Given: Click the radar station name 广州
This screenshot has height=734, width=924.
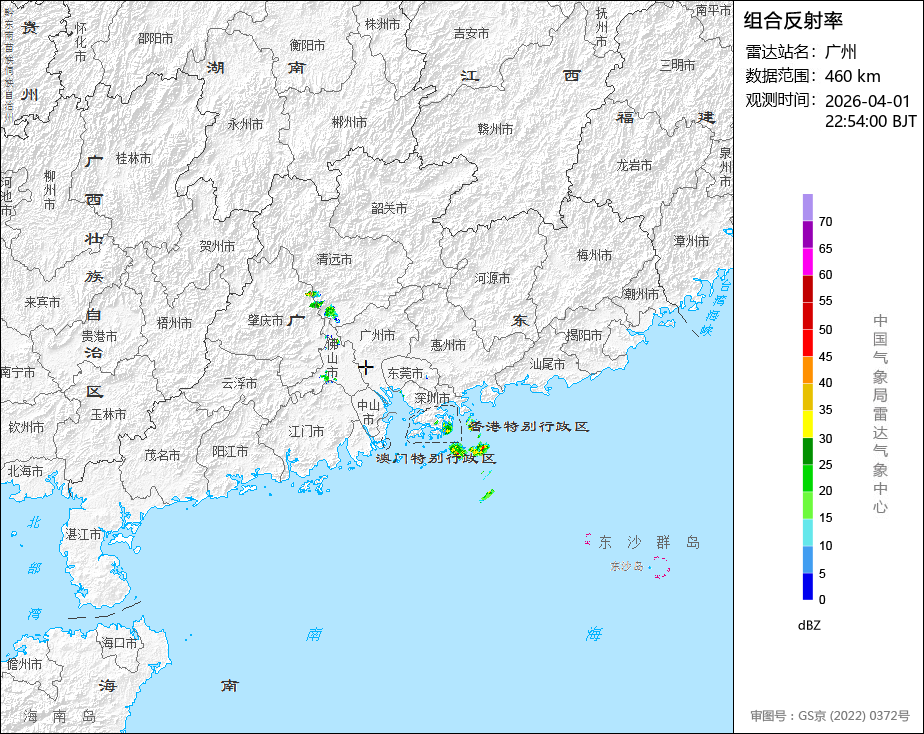Looking at the screenshot, I should 840,52.
